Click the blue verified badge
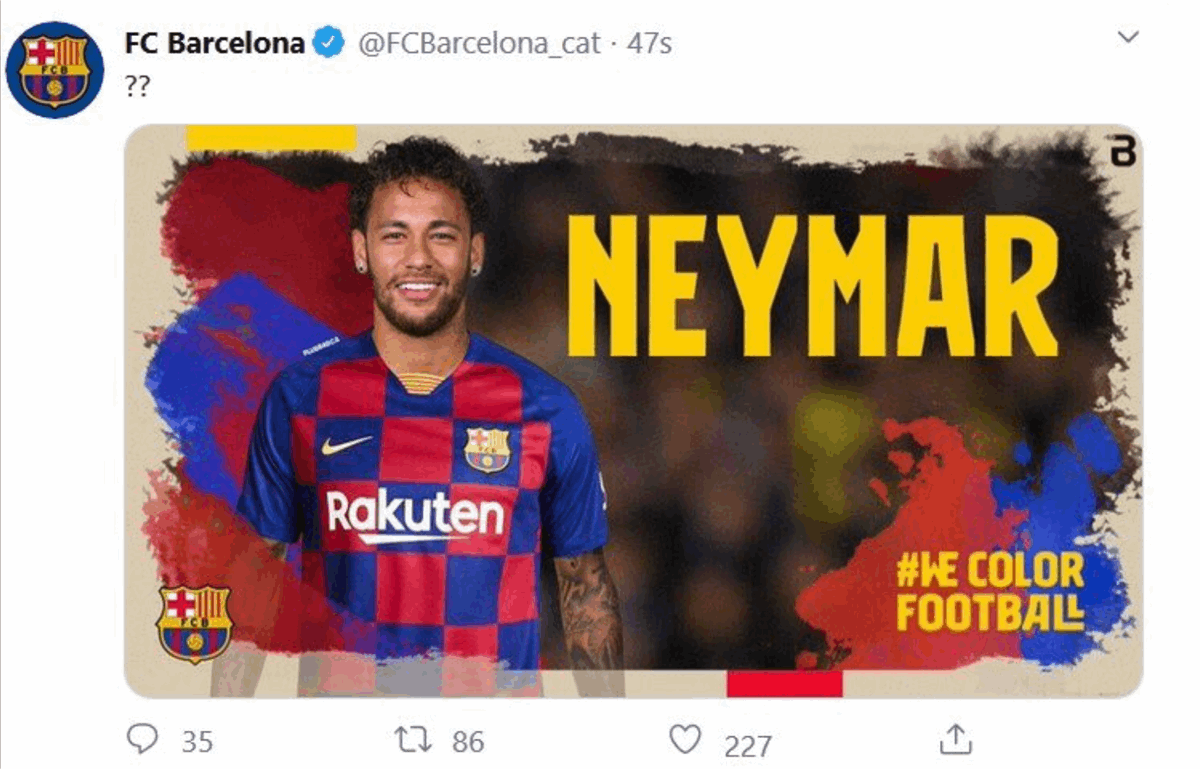Image resolution: width=1200 pixels, height=769 pixels. (328, 43)
